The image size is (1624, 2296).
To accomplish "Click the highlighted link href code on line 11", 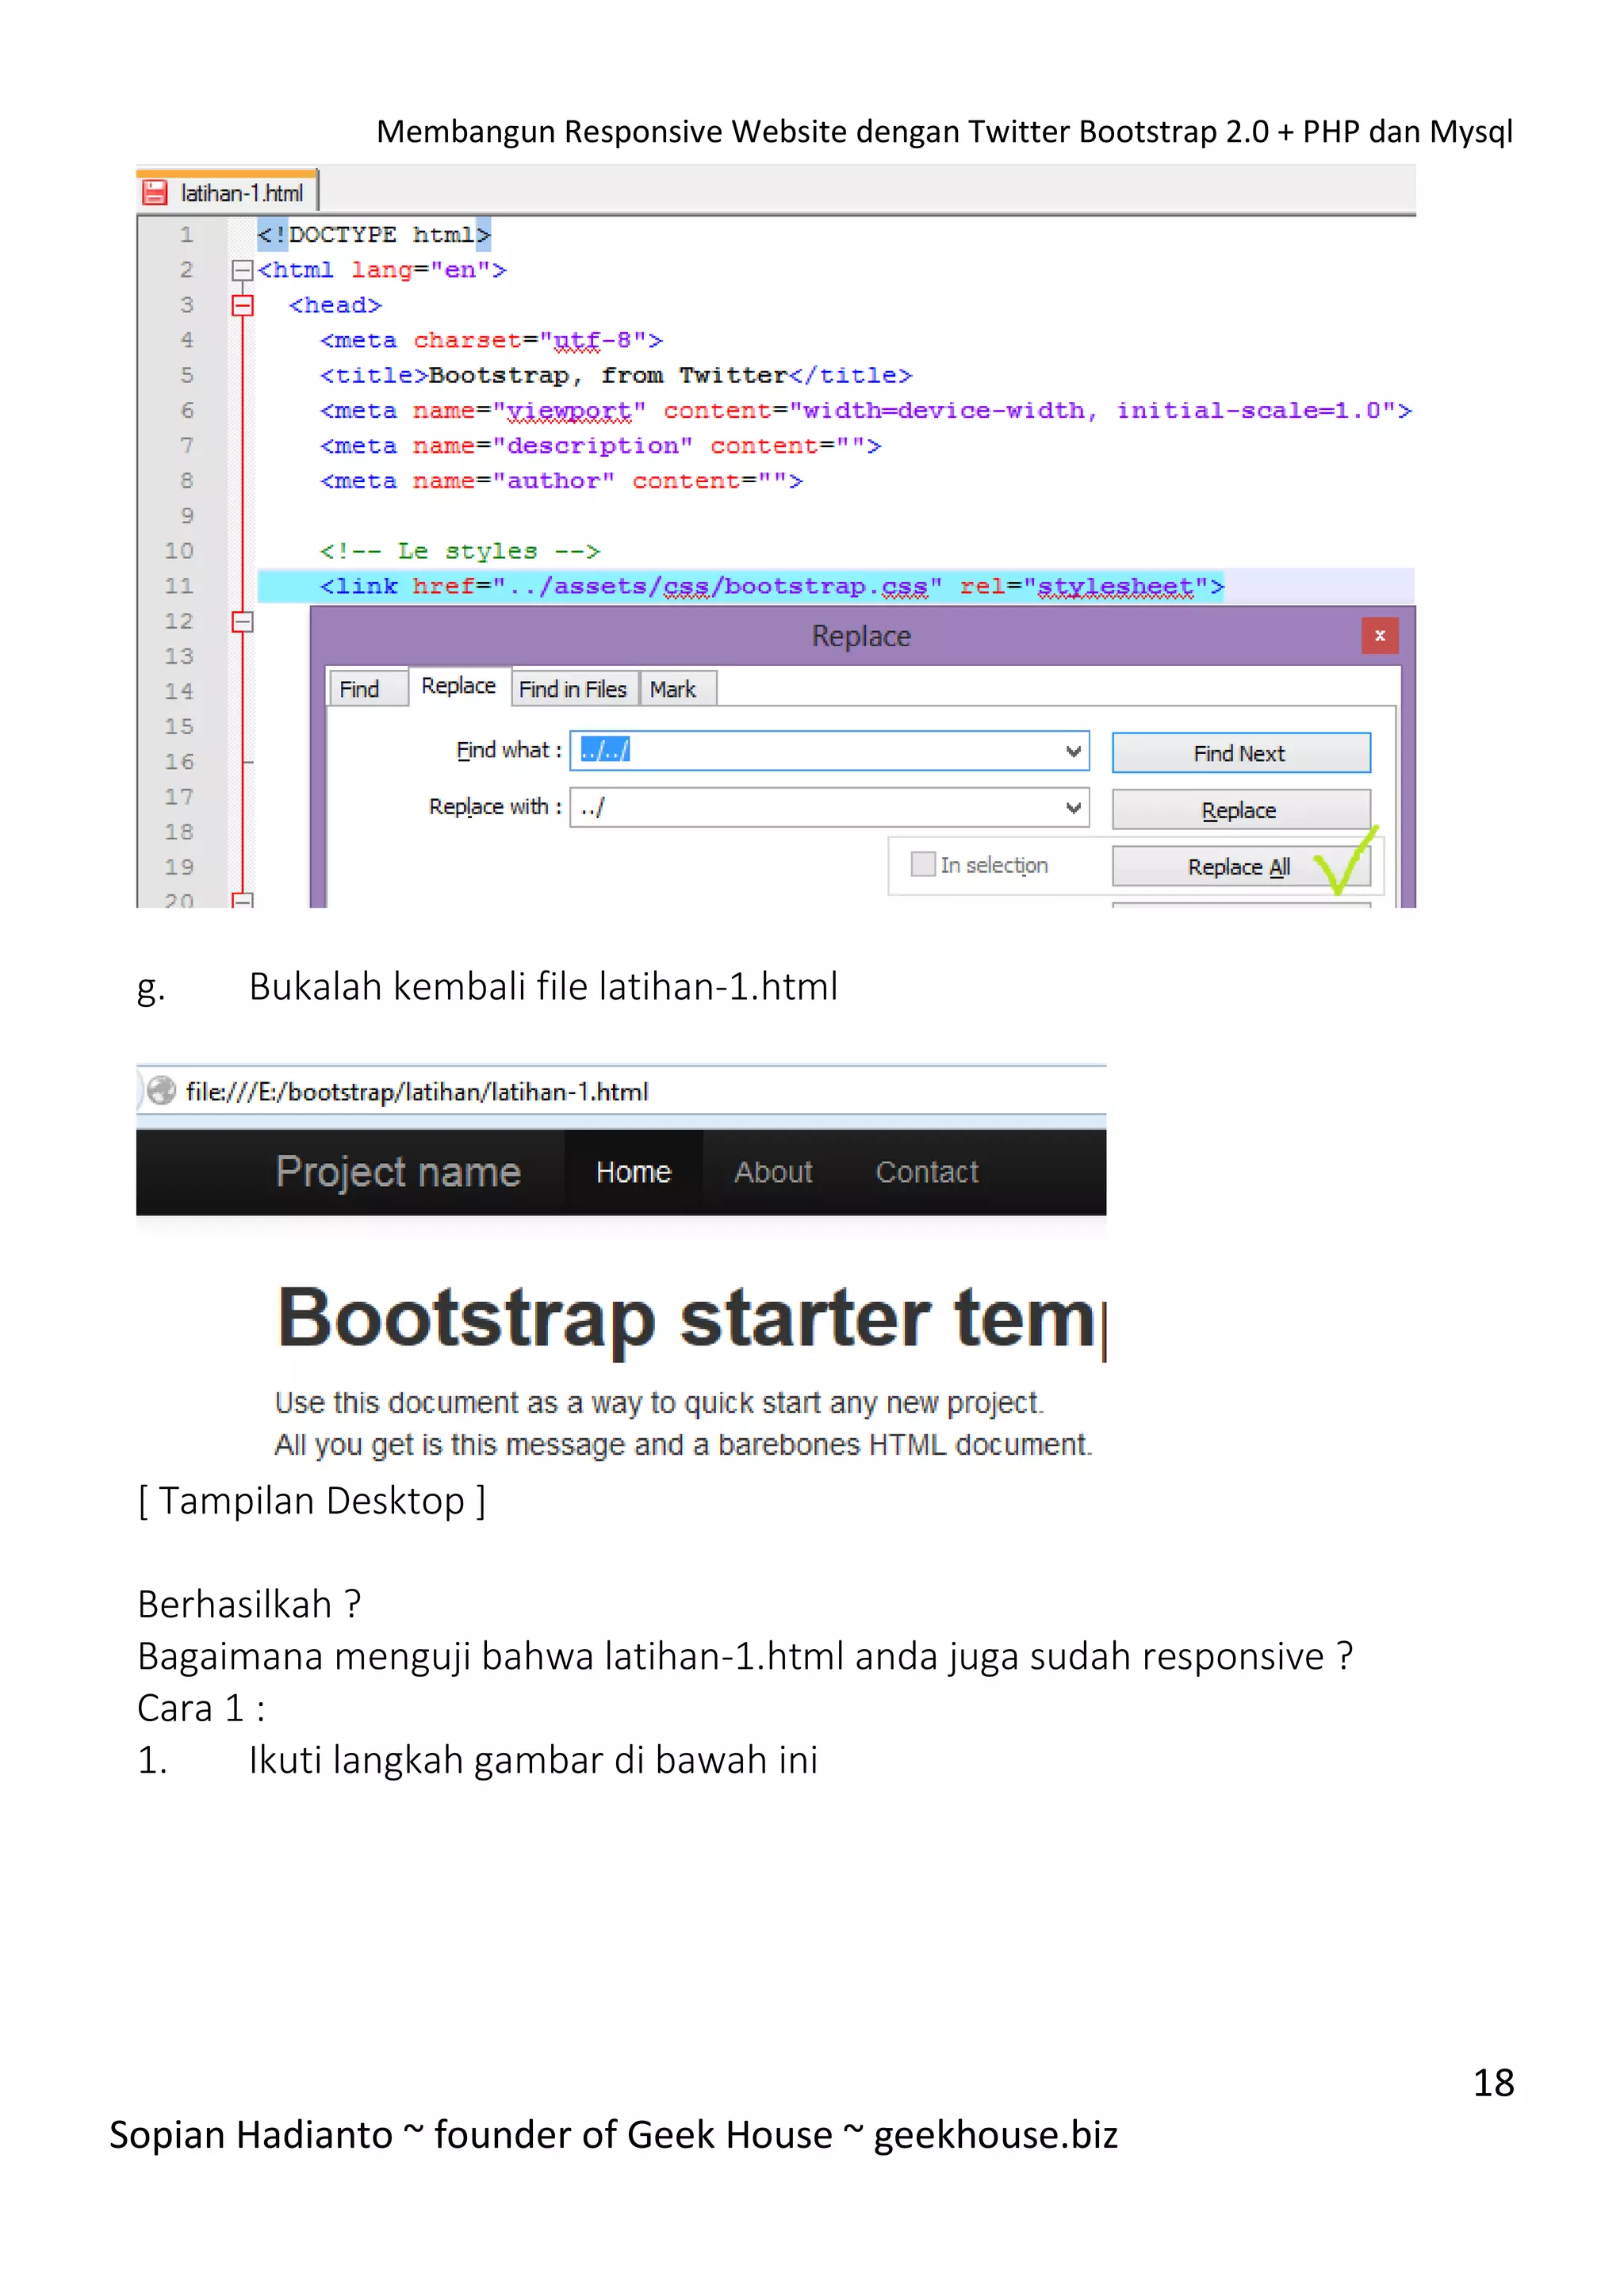I will click(x=771, y=586).
